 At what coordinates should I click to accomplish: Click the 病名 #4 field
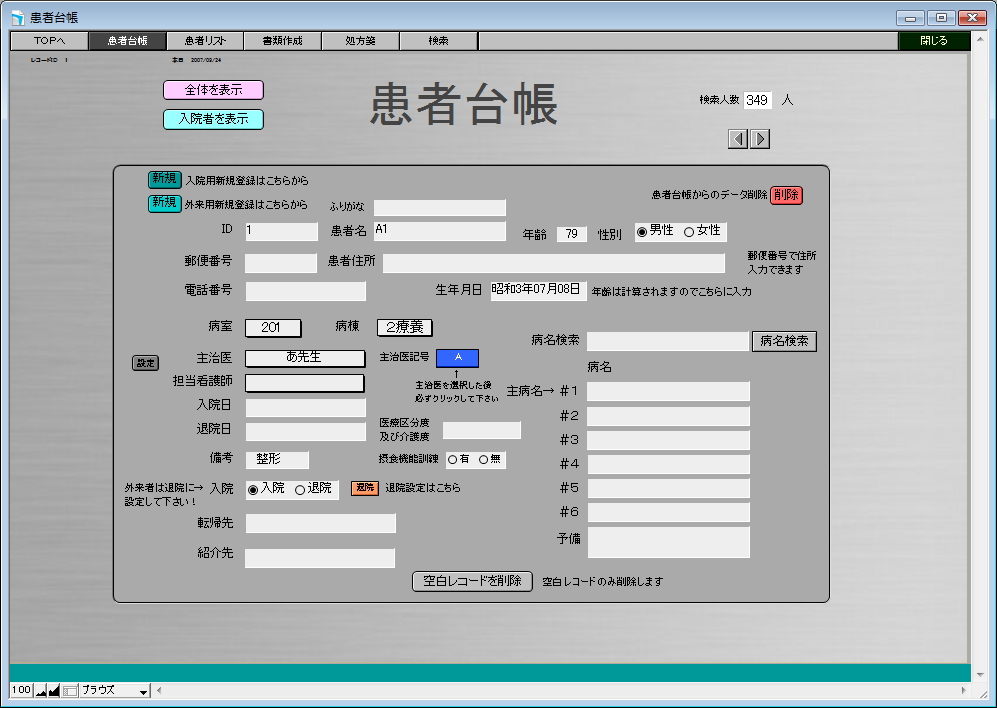668,464
